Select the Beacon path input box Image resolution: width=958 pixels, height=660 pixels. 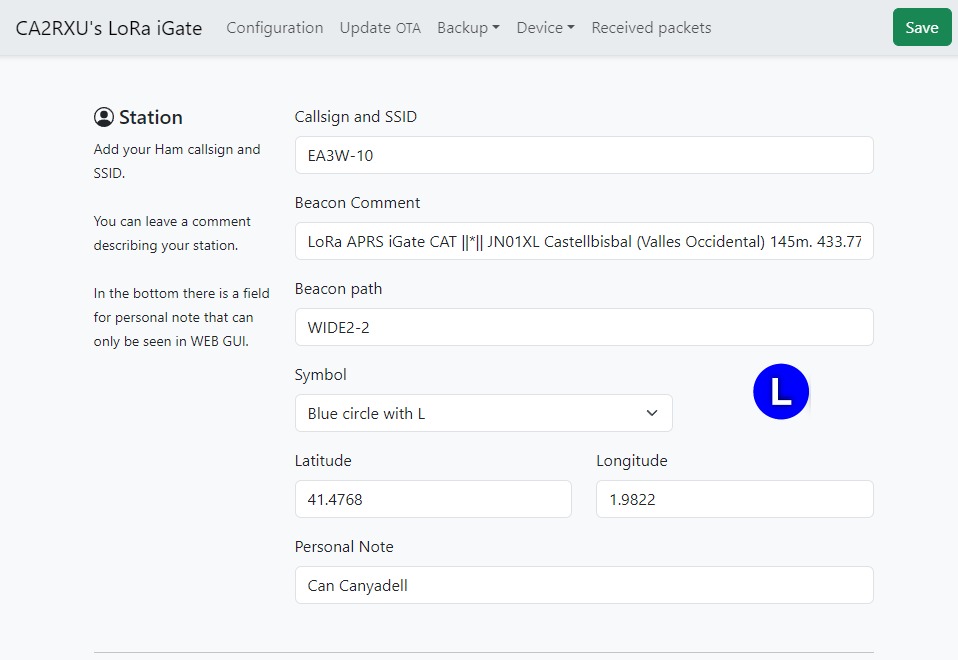[583, 327]
